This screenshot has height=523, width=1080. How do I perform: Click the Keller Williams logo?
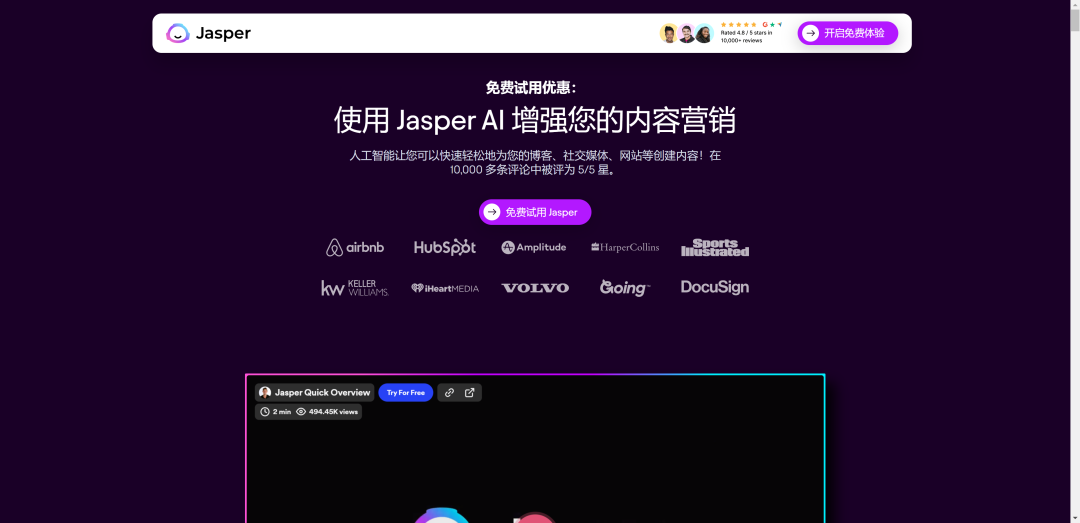[x=355, y=288]
